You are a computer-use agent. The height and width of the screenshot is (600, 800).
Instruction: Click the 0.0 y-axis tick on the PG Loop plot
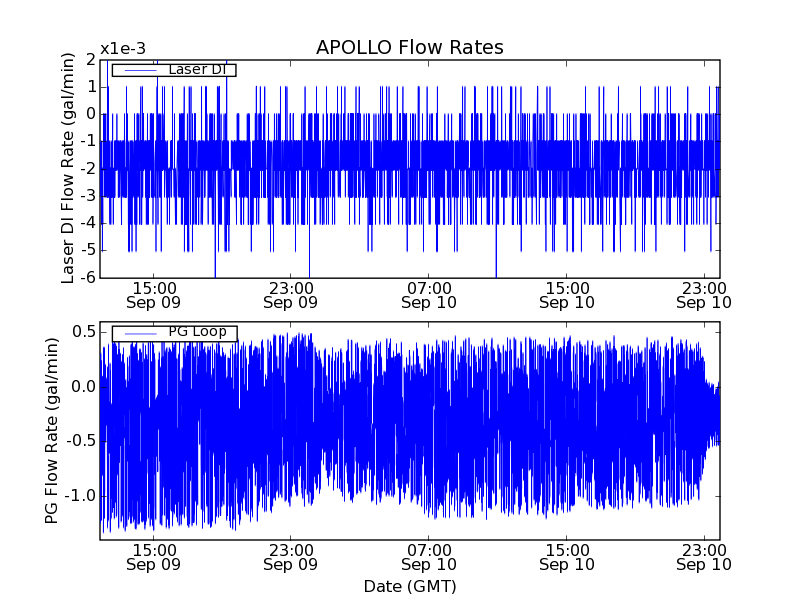(83, 386)
